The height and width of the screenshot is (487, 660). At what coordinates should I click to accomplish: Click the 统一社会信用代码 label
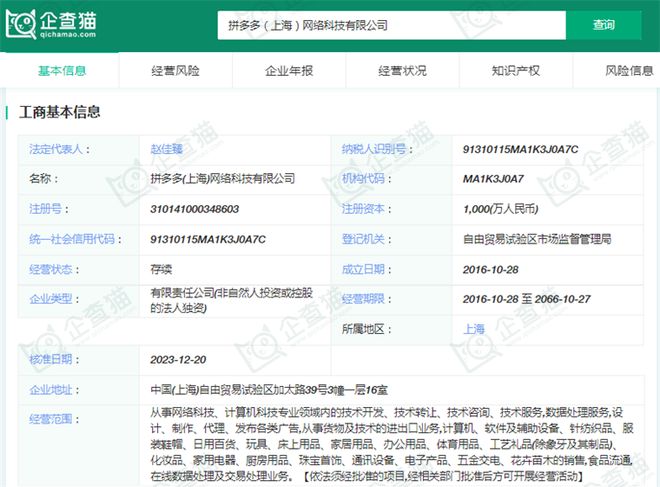click(72, 239)
